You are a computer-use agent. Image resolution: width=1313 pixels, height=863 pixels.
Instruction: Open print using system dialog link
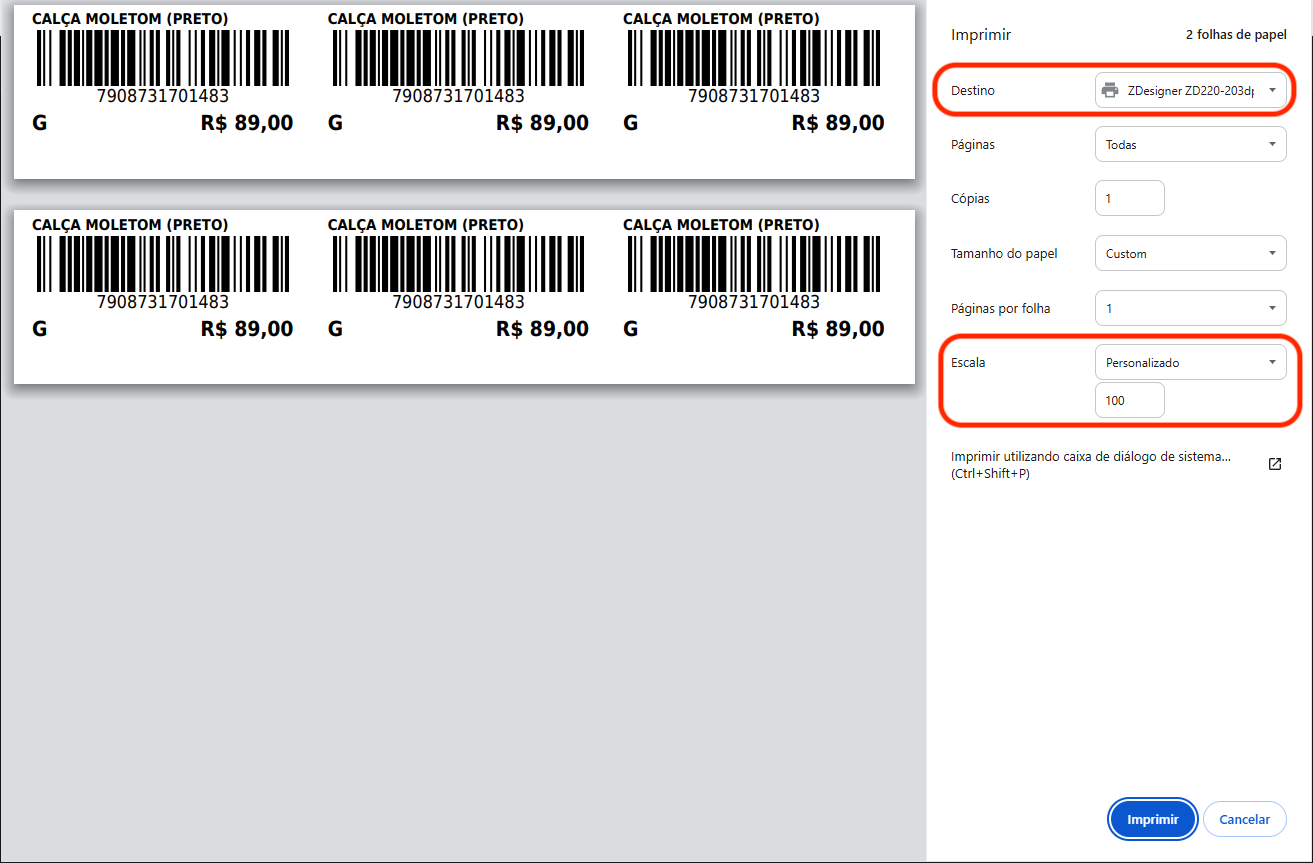(1090, 465)
